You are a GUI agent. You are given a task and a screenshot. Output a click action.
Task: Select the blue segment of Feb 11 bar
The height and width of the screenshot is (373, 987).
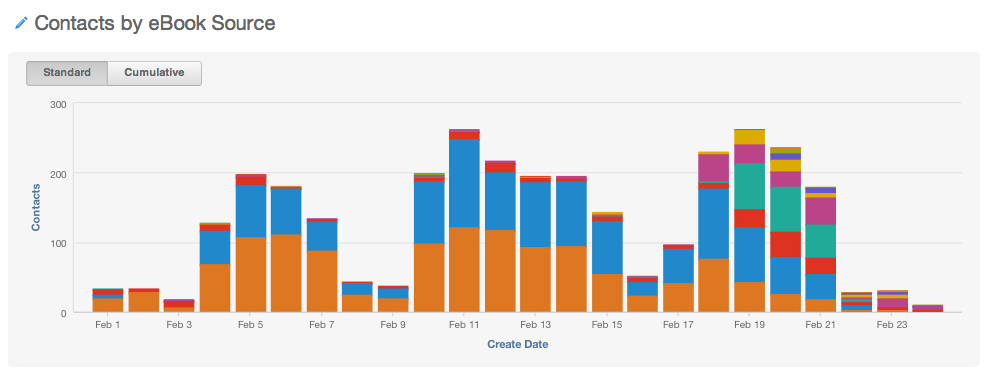click(x=465, y=183)
